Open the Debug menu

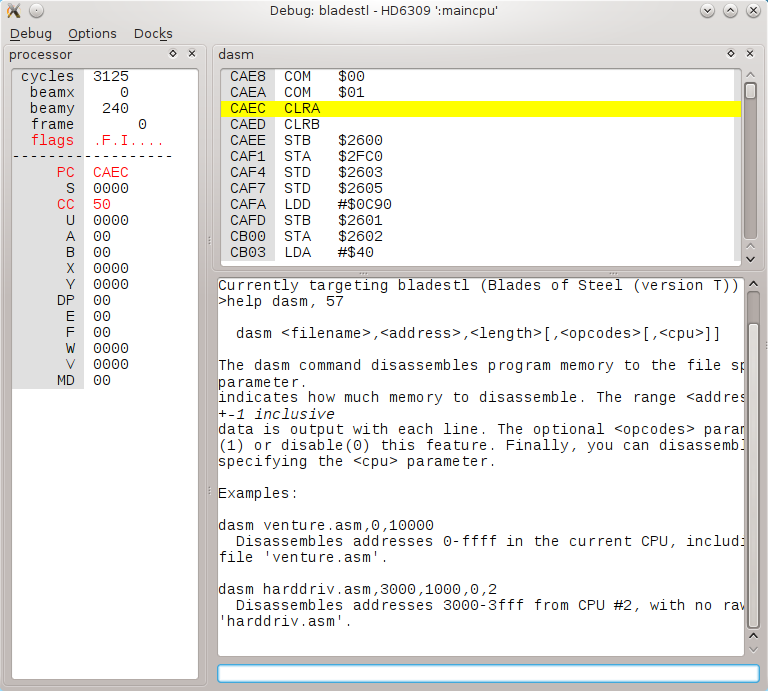[30, 34]
